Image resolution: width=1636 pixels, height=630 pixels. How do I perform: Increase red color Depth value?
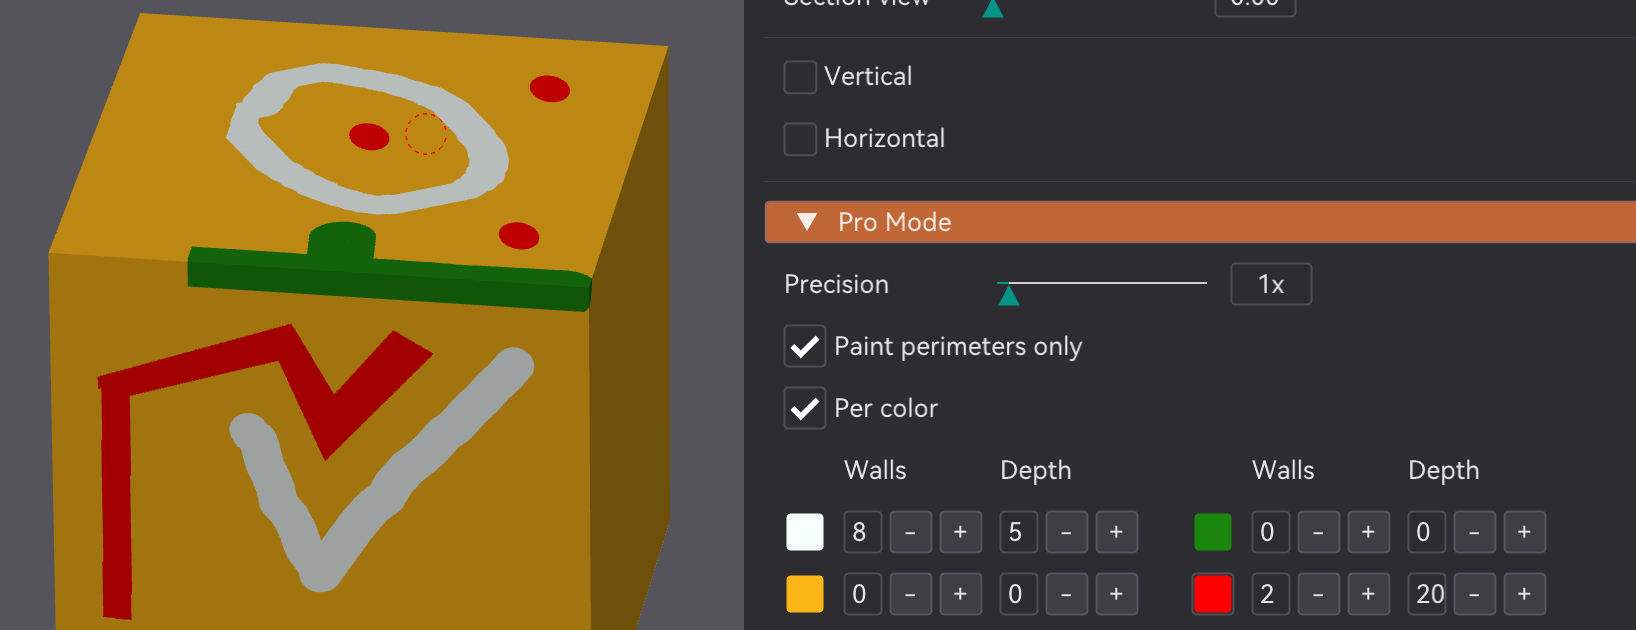point(1525,594)
